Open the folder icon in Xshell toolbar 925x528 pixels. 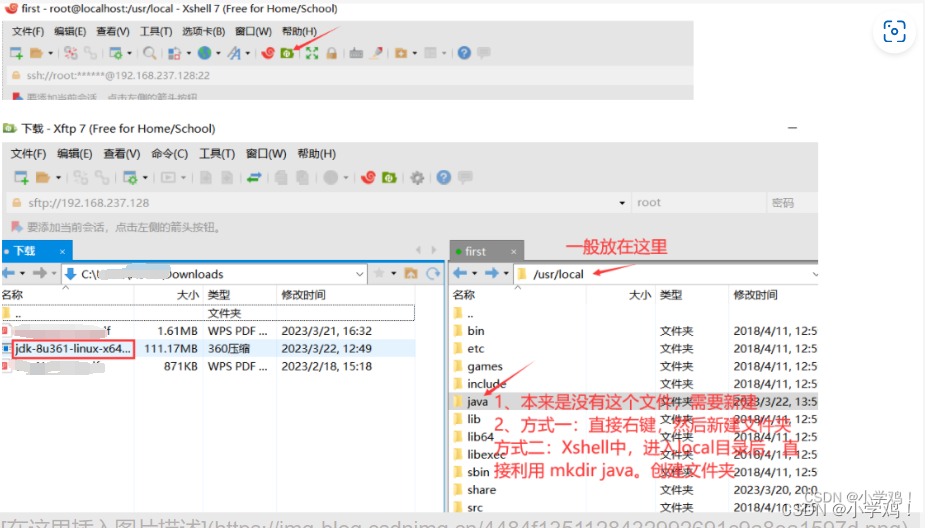(x=37, y=53)
